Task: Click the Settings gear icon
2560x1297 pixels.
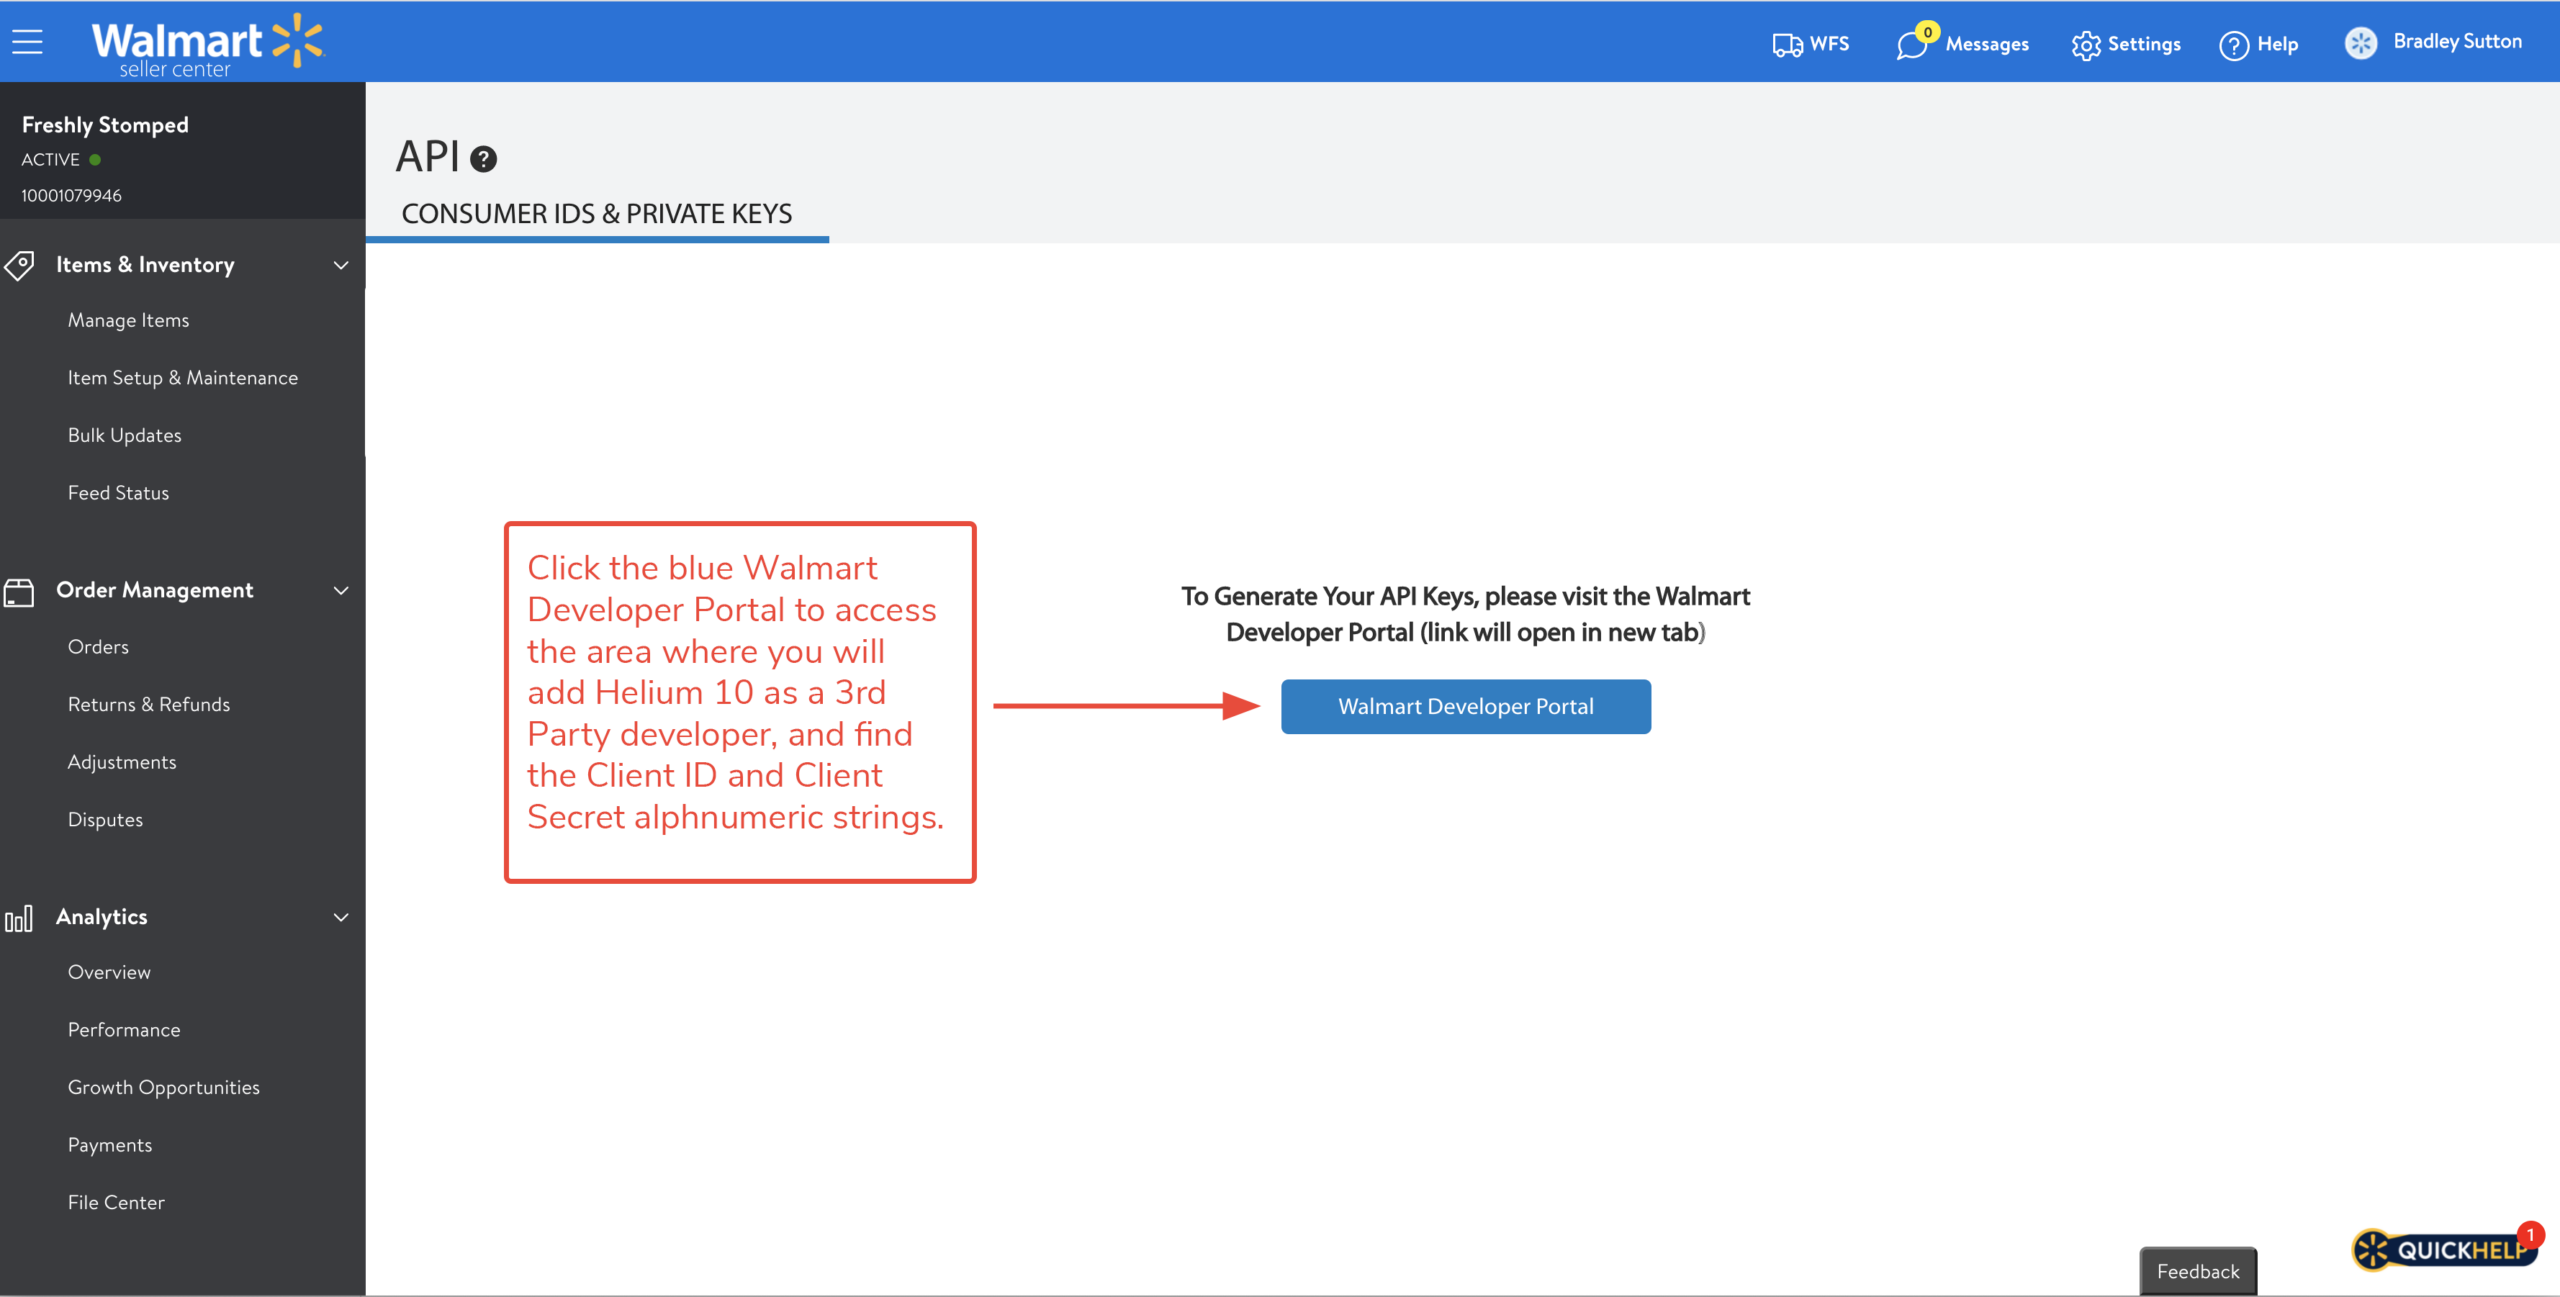Action: (x=2086, y=45)
